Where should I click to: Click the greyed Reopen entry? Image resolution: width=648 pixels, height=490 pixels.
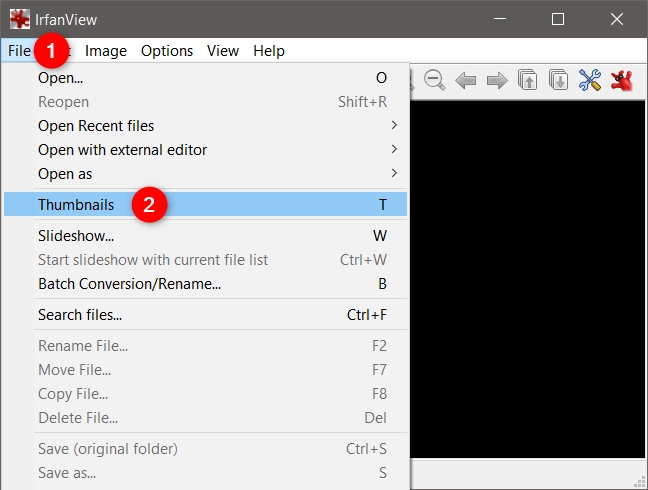[x=205, y=102]
